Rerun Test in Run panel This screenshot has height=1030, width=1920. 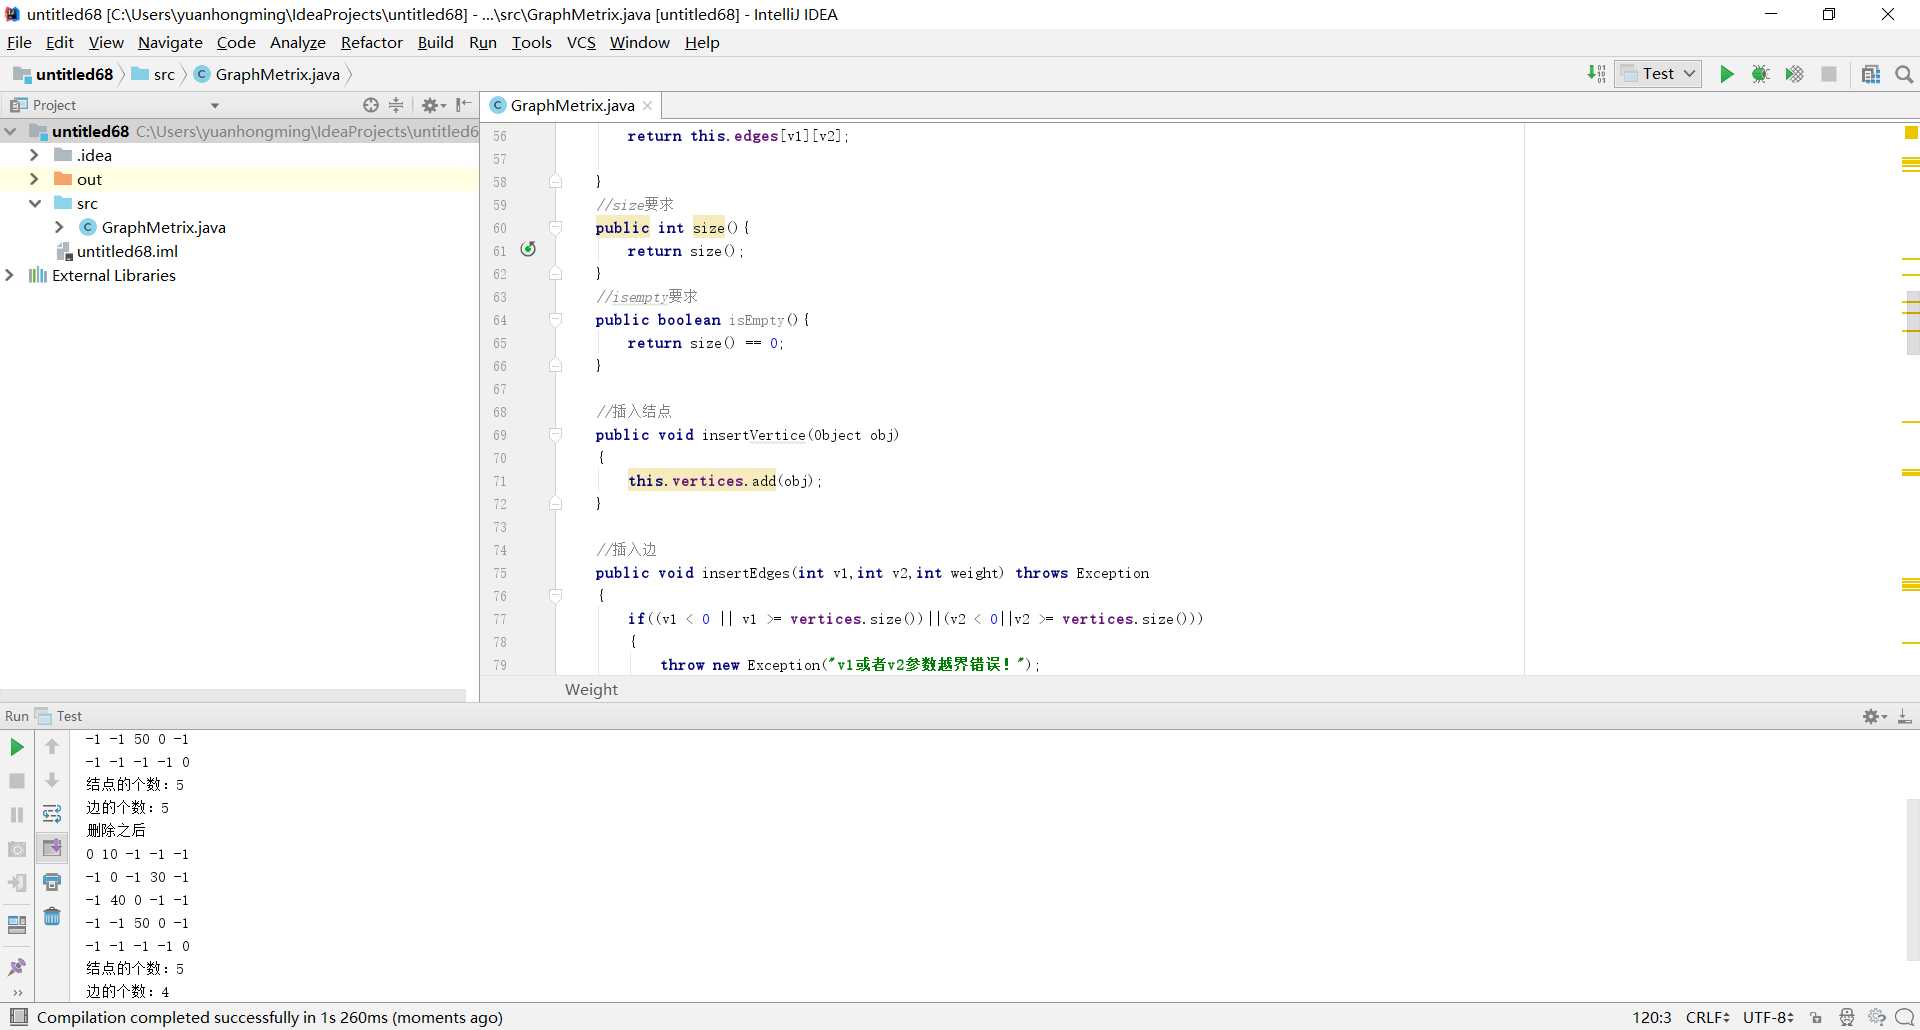coord(17,747)
